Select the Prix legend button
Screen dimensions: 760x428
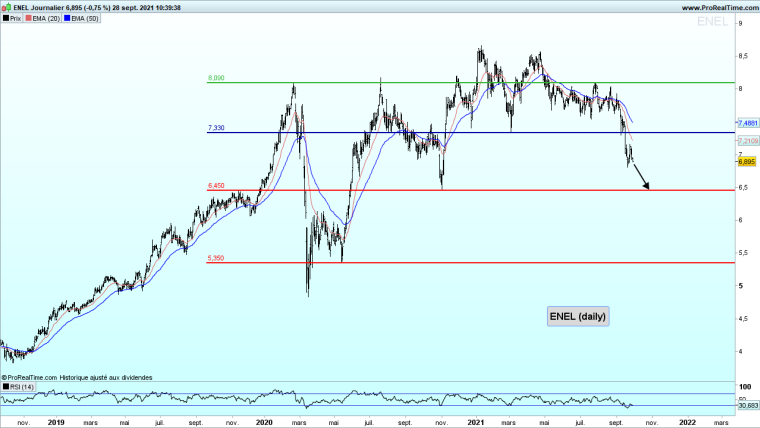point(12,18)
